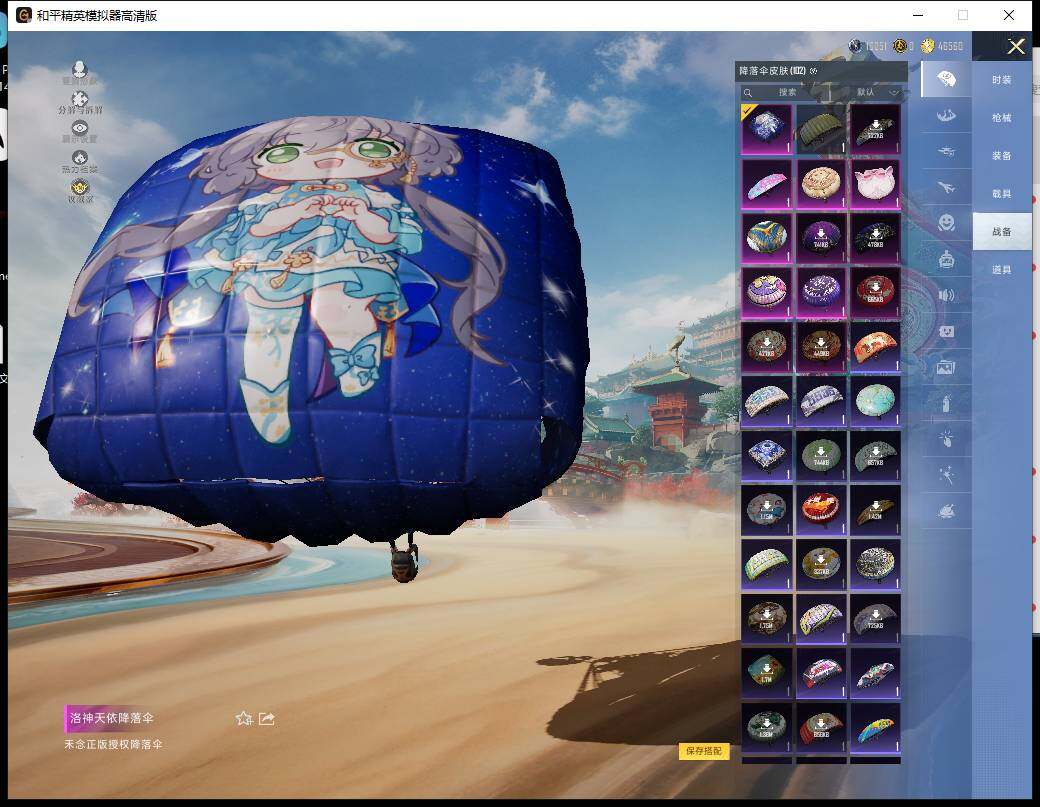This screenshot has width=1040, height=807.
Task: Click the favorite star icon
Action: pyautogui.click(x=243, y=718)
